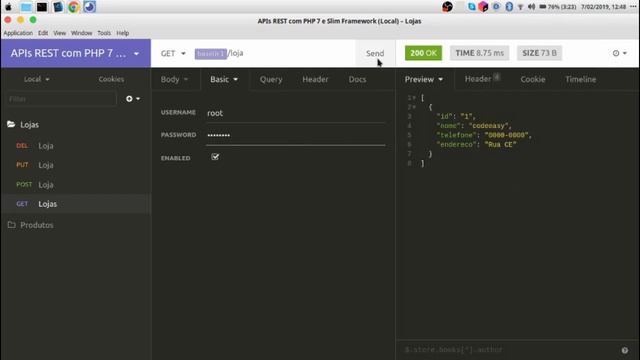Image resolution: width=640 pixels, height=360 pixels.
Task: Click the "codeeasy" value in JSON response
Action: [x=488, y=126]
